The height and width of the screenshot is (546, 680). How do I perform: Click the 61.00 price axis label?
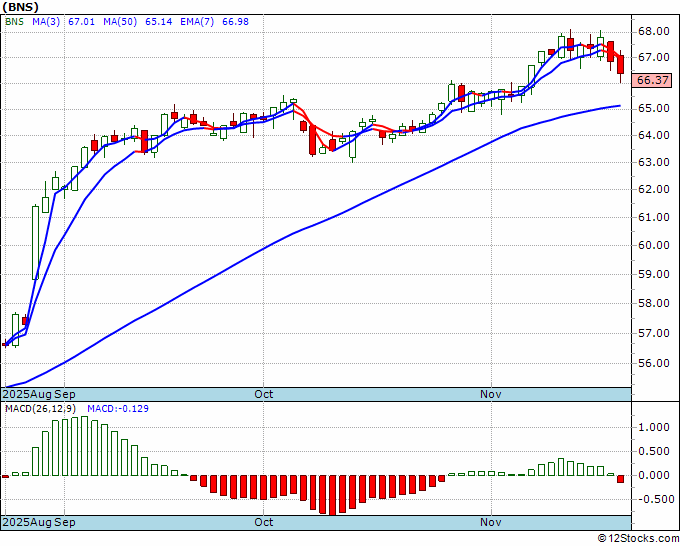653,217
